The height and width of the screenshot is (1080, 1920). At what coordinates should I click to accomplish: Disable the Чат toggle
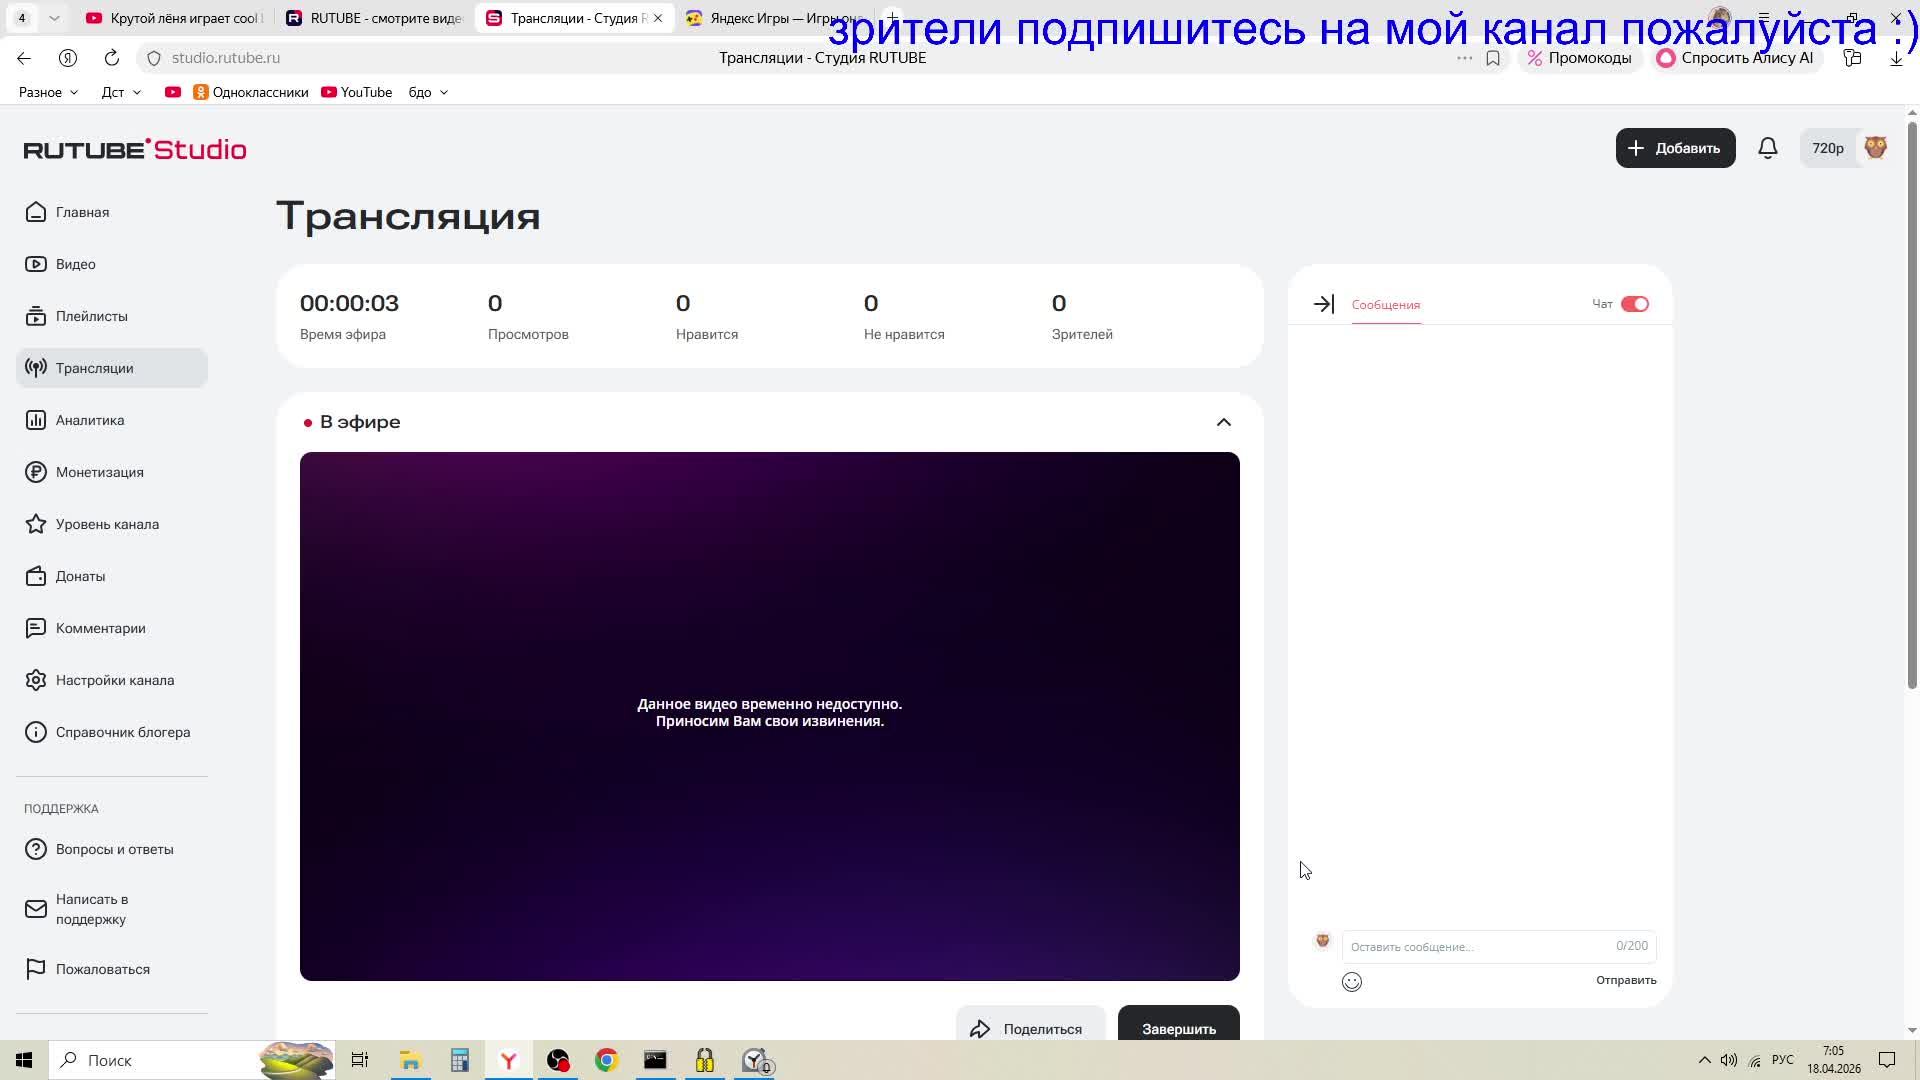tap(1635, 303)
